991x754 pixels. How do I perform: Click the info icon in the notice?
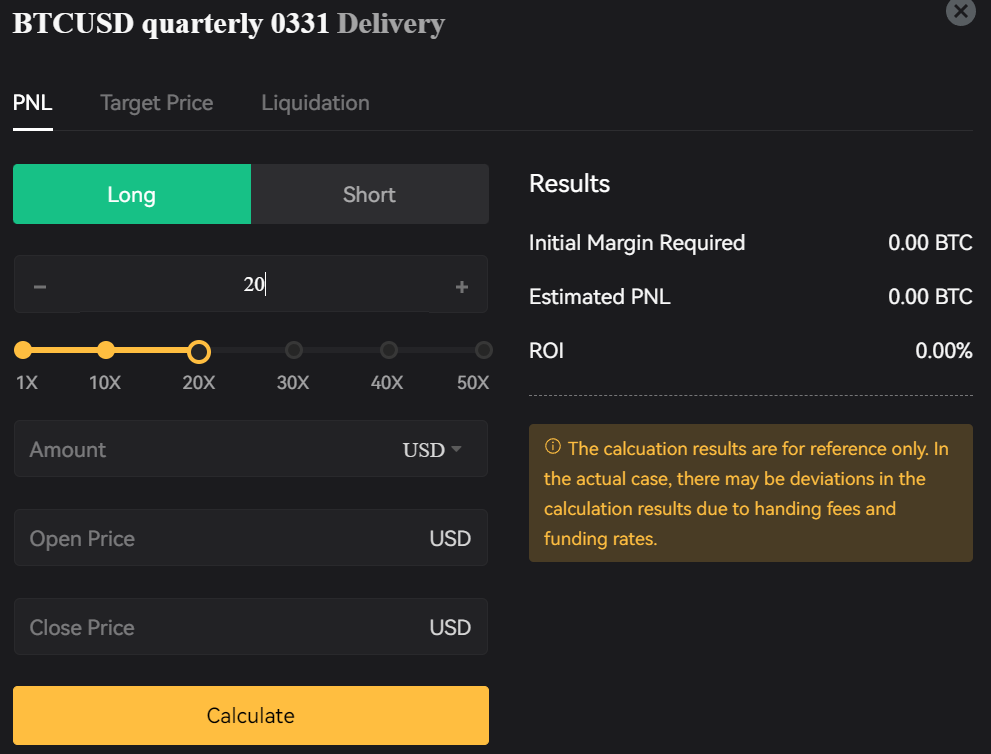pyautogui.click(x=552, y=447)
